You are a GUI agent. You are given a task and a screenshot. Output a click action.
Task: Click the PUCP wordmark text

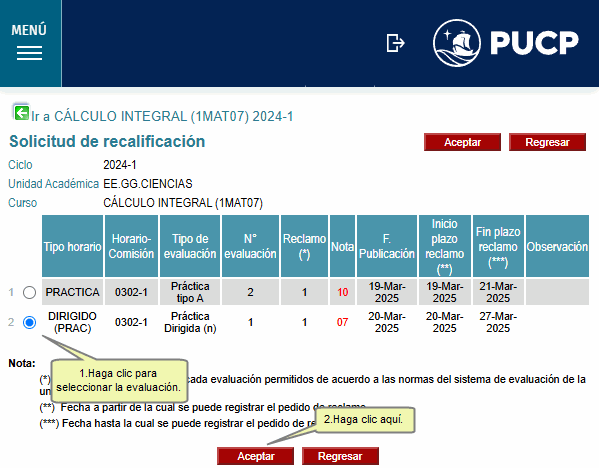(x=534, y=43)
